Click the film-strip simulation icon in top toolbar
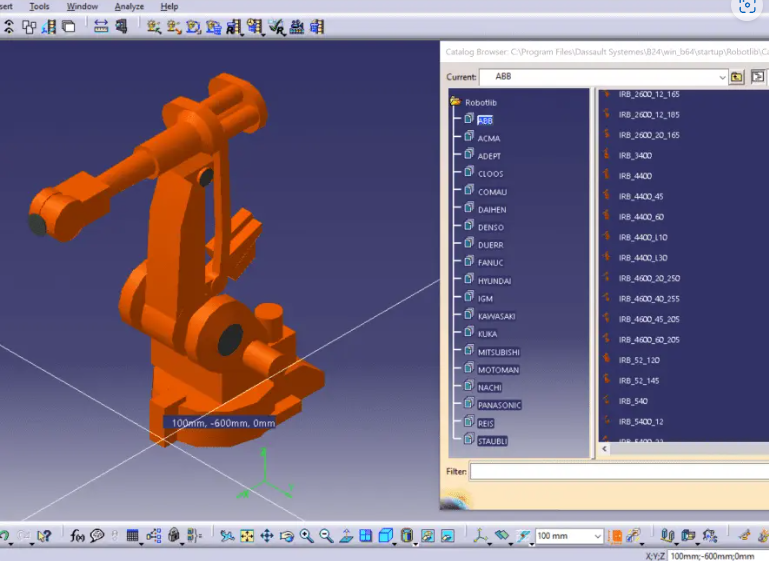 click(49, 26)
